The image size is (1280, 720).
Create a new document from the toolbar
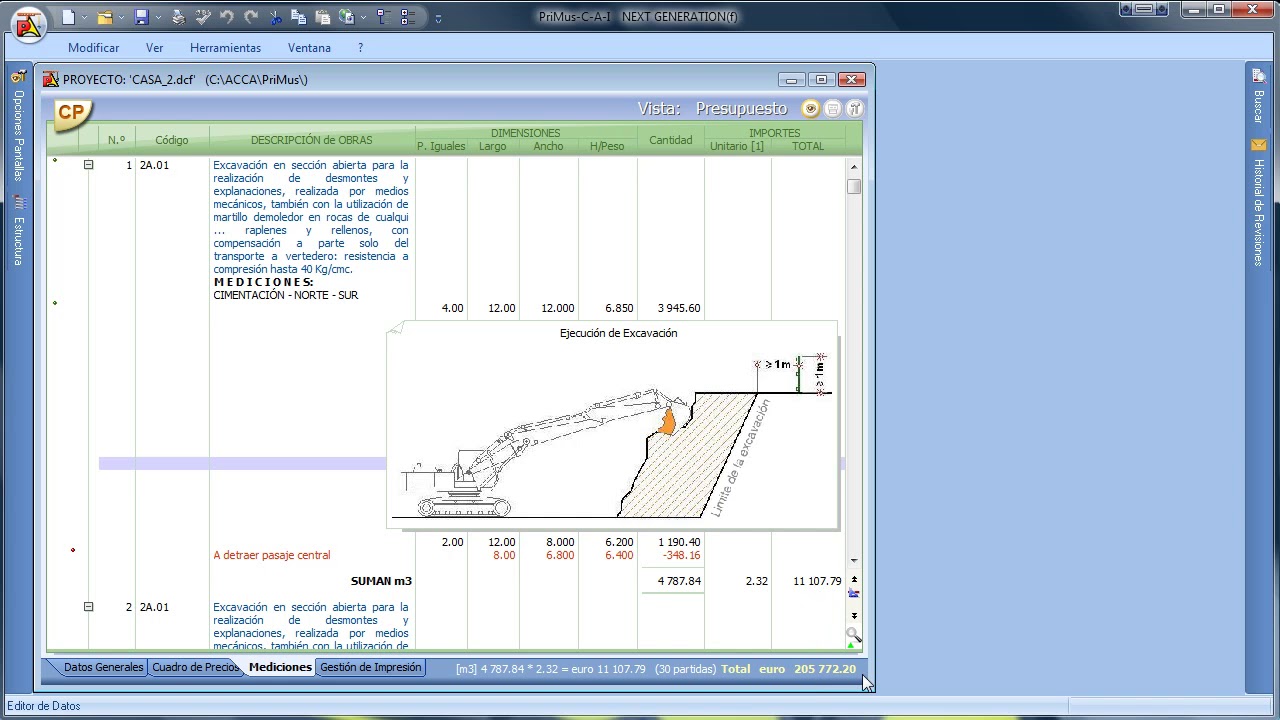pyautogui.click(x=68, y=17)
